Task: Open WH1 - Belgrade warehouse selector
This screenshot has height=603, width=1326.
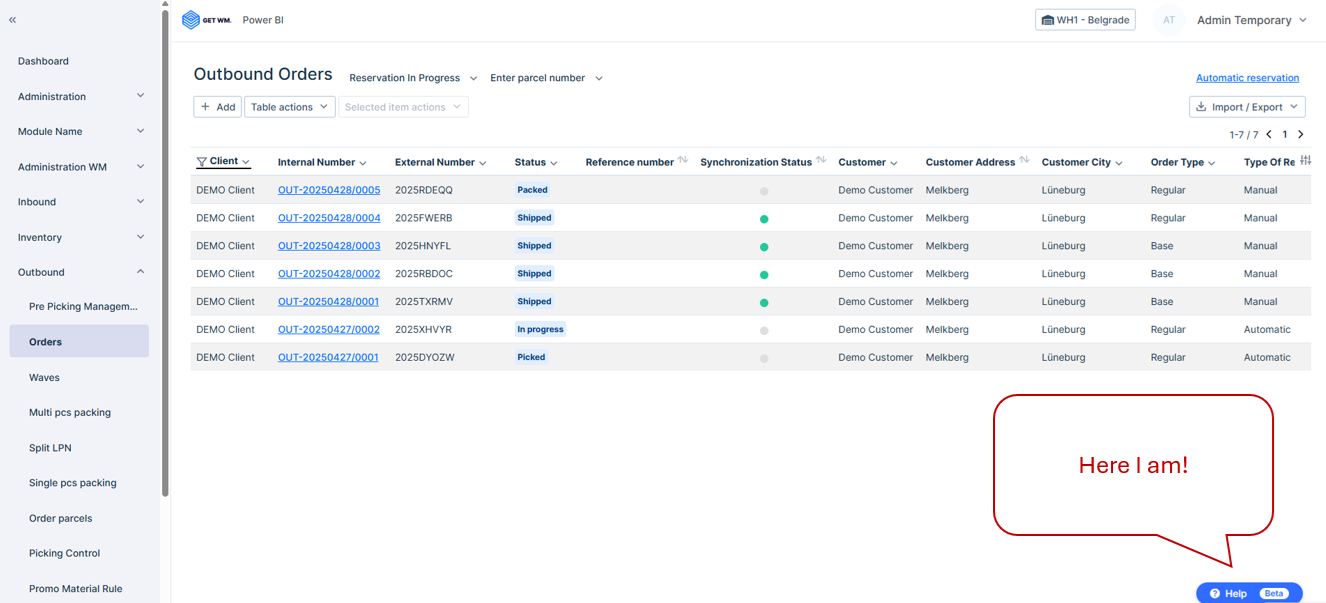Action: pos(1085,20)
